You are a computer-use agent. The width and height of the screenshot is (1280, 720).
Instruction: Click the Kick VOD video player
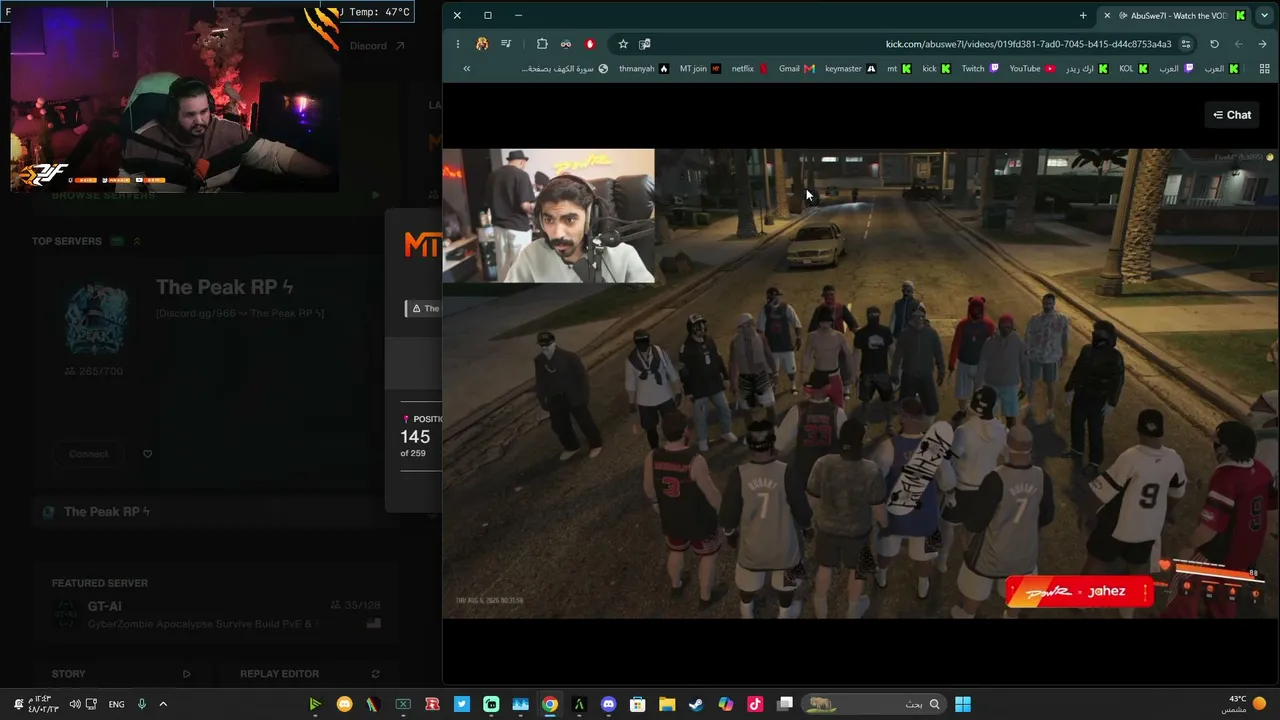click(860, 384)
